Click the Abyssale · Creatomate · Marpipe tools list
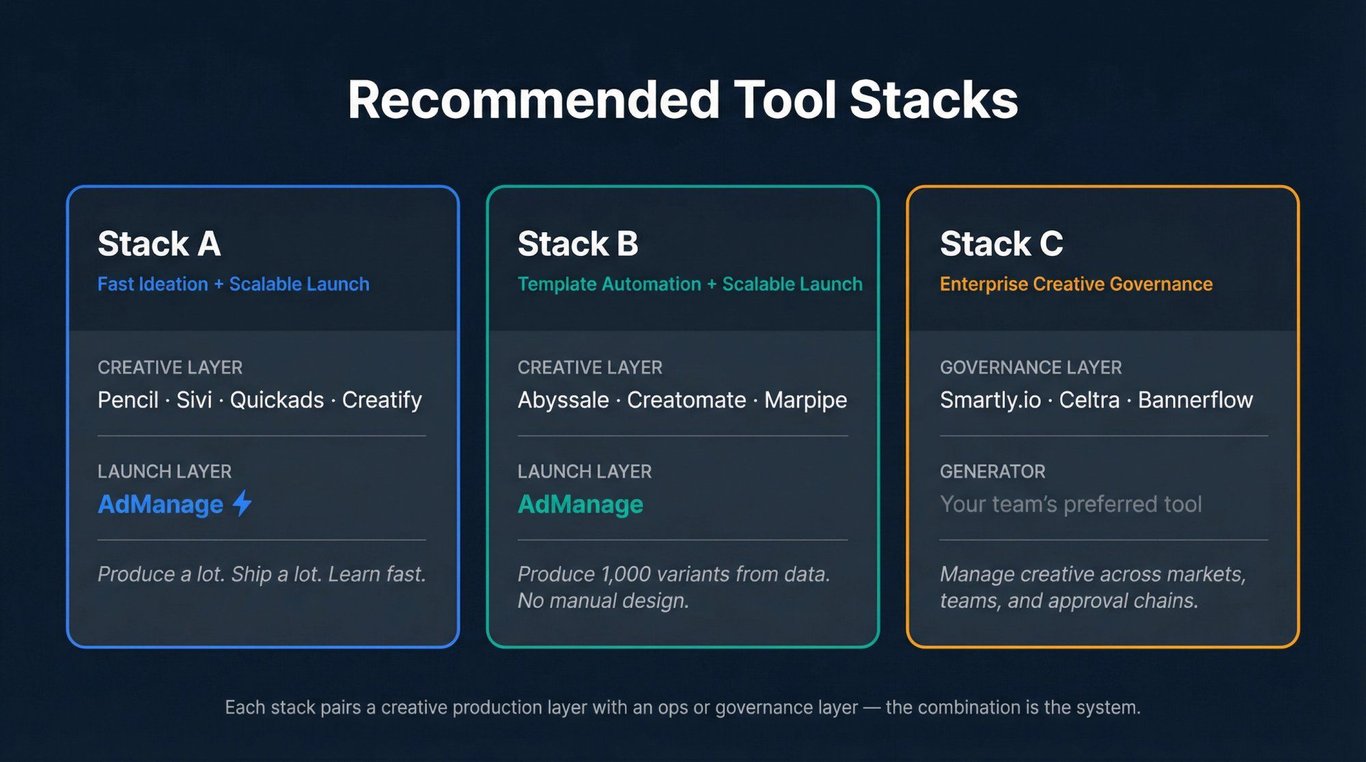 tap(682, 400)
